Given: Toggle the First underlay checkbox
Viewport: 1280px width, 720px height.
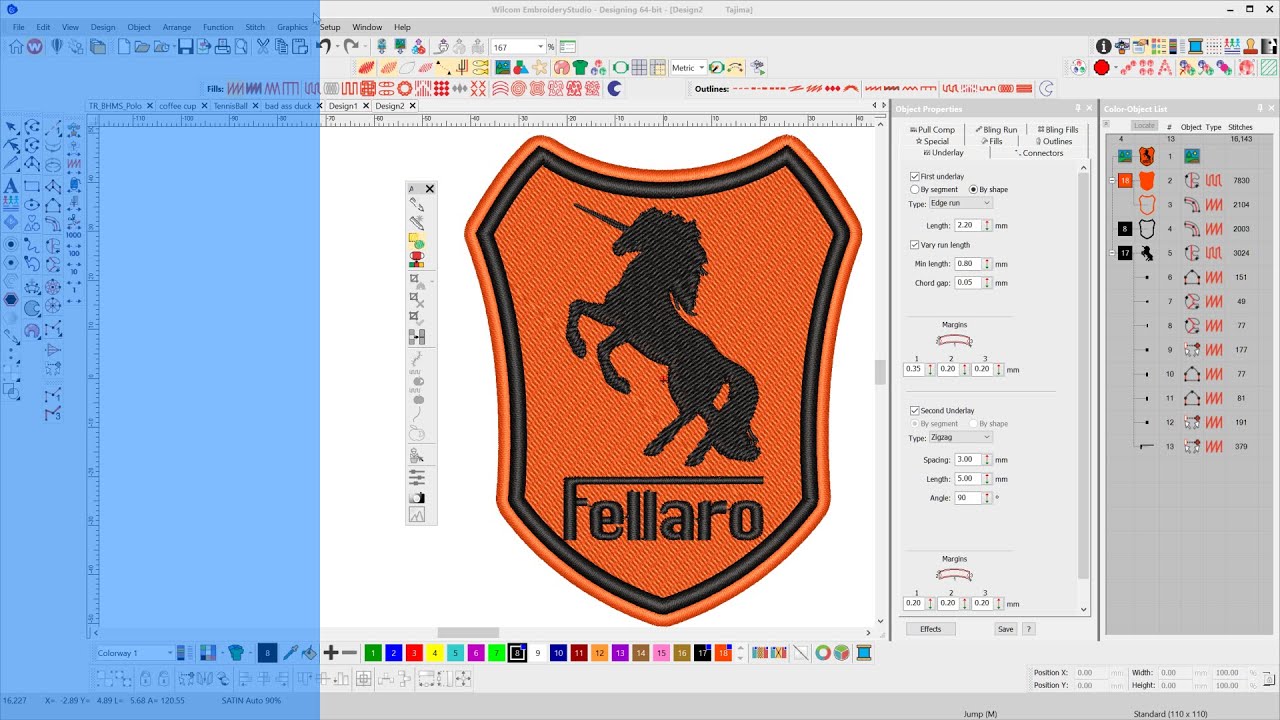Looking at the screenshot, I should pyautogui.click(x=914, y=176).
